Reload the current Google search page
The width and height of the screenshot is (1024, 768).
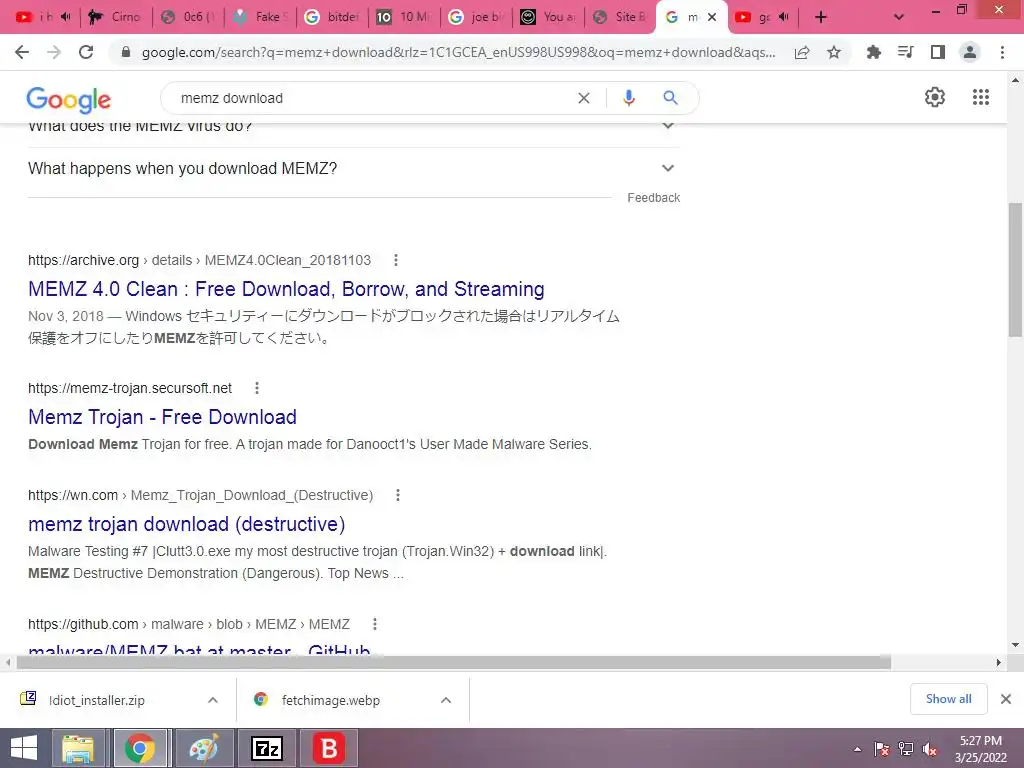coord(86,52)
